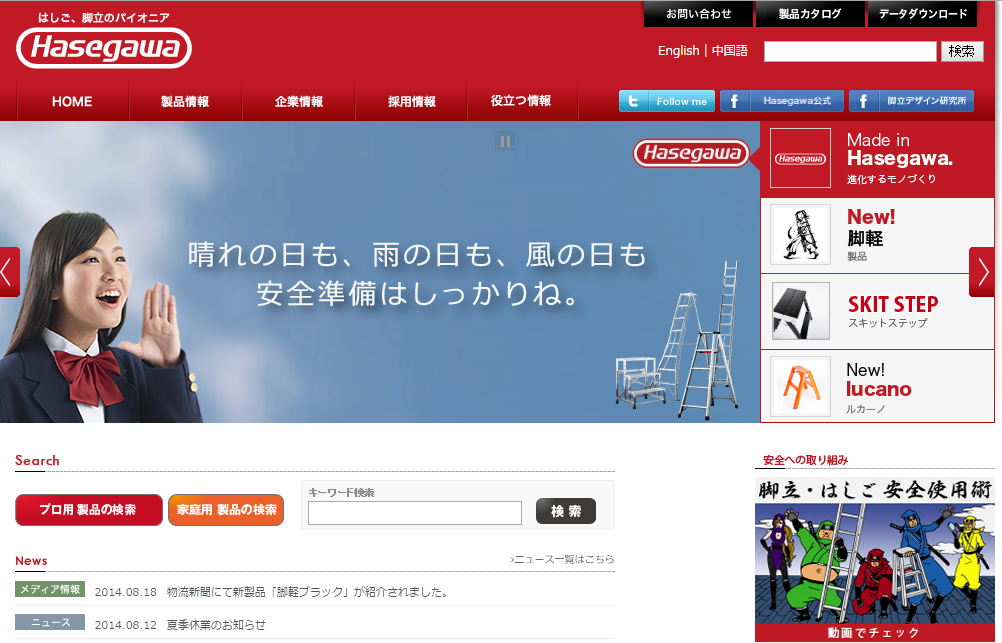The height and width of the screenshot is (643, 1002).
Task: Open the 脚立・はしご 安全使用術 ninja banner
Action: (875, 559)
